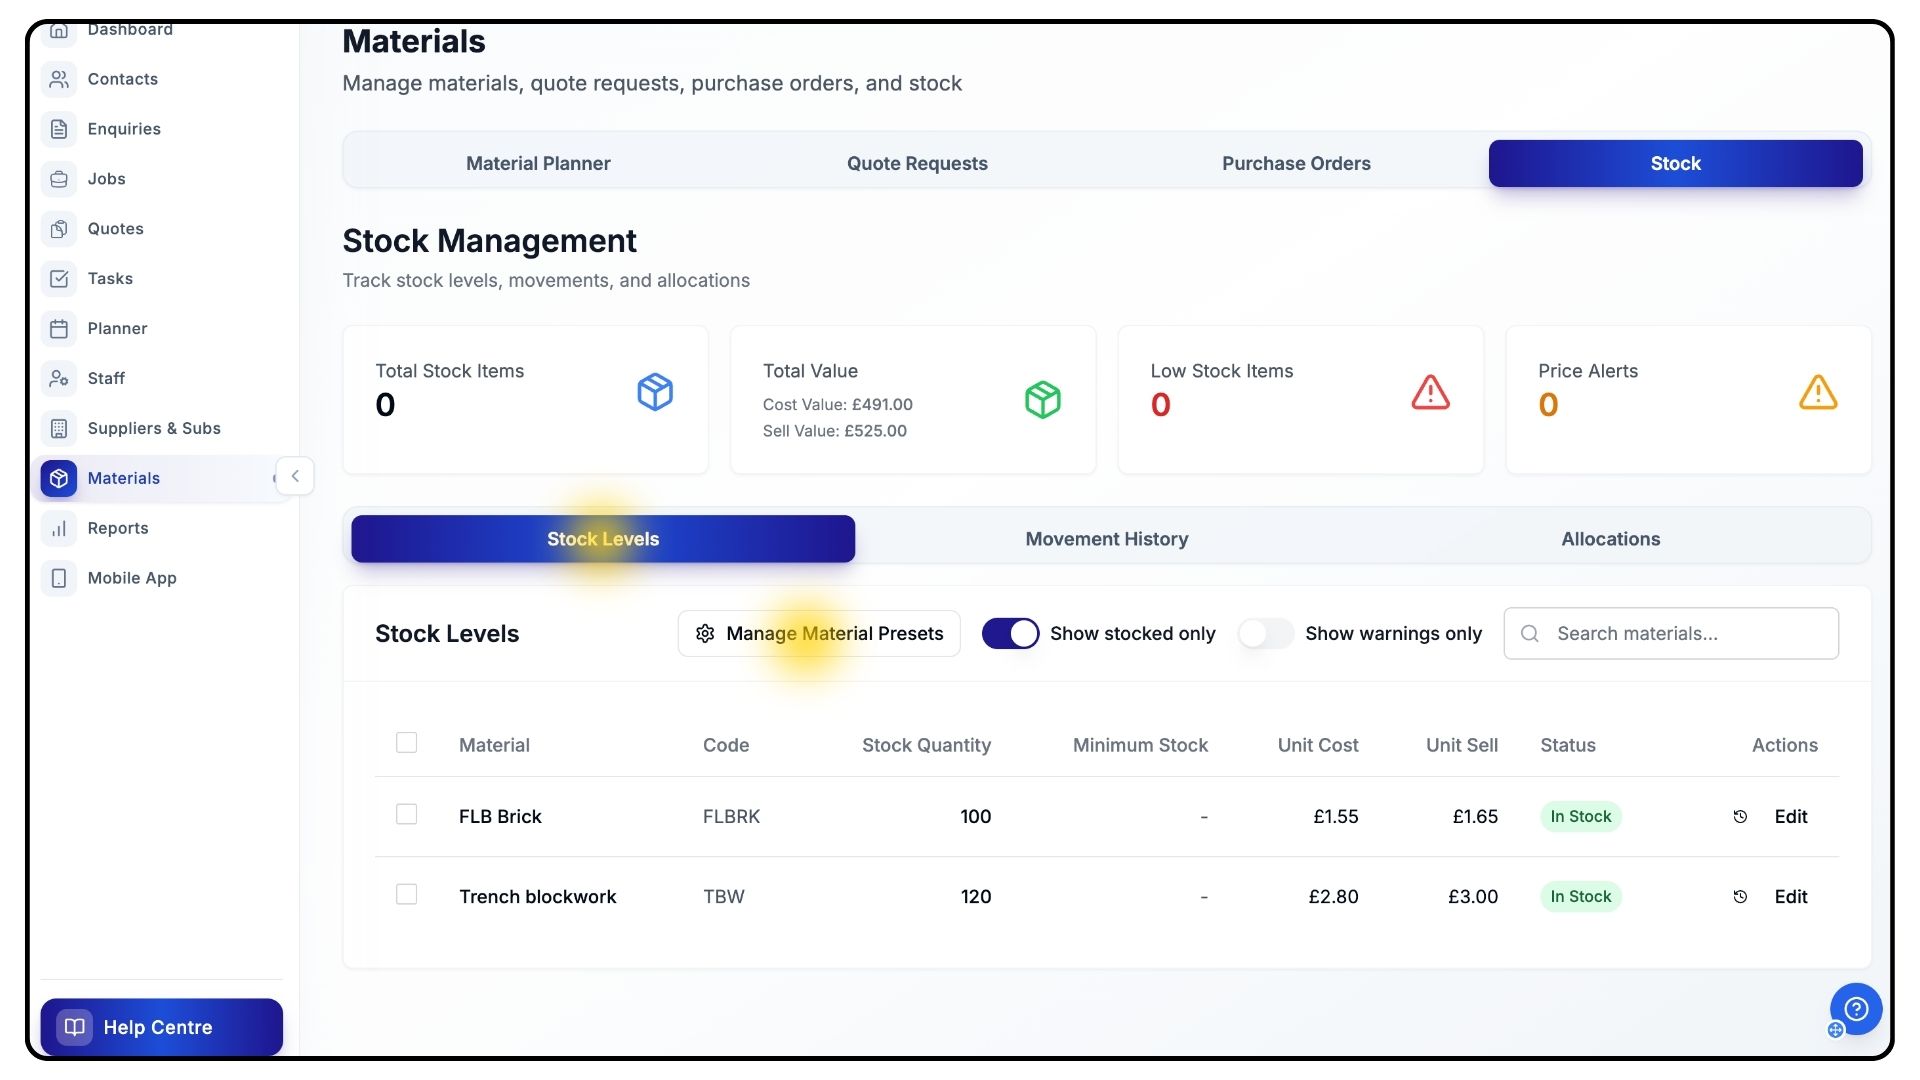Click the Contacts sidebar icon
Viewport: 1920px width, 1080px height.
click(x=59, y=79)
